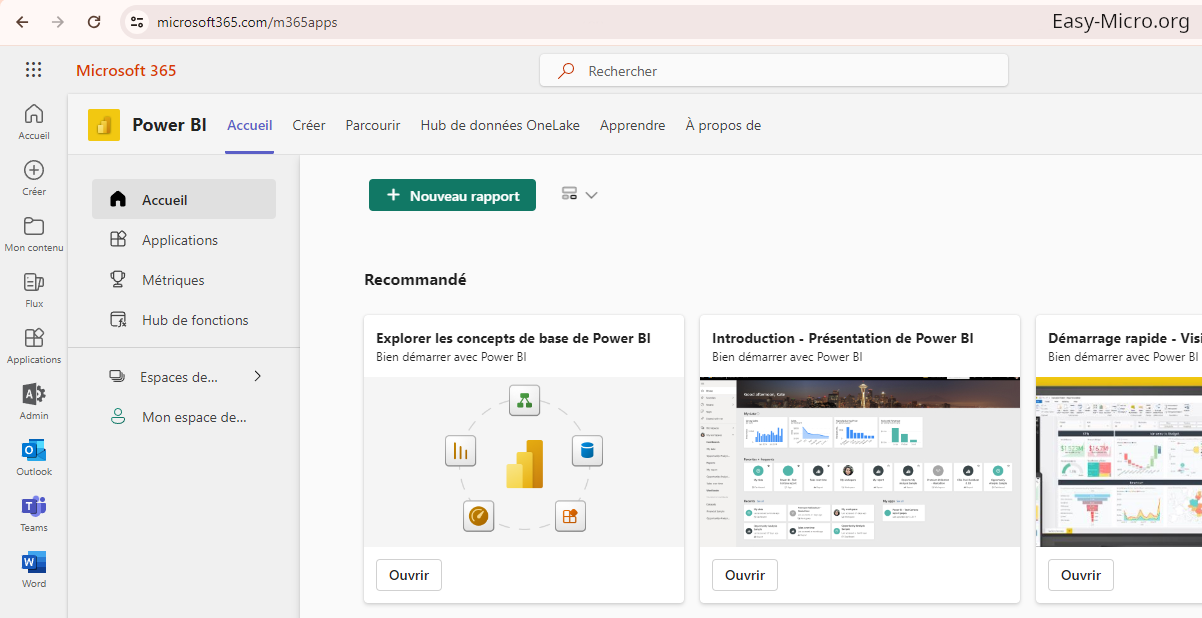This screenshot has width=1202, height=618.
Task: Open Mon espace de travail item
Action: 184,417
